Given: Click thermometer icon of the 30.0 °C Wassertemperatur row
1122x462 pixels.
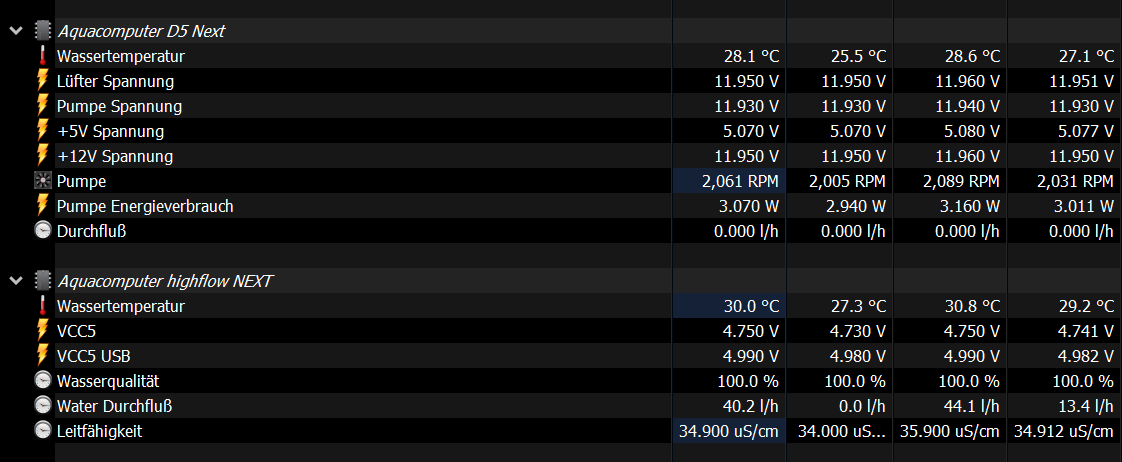Looking at the screenshot, I should click(43, 306).
